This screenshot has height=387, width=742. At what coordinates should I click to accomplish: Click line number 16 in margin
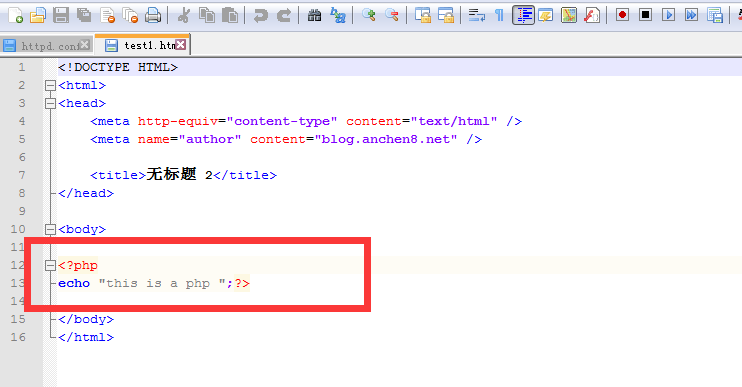18,337
